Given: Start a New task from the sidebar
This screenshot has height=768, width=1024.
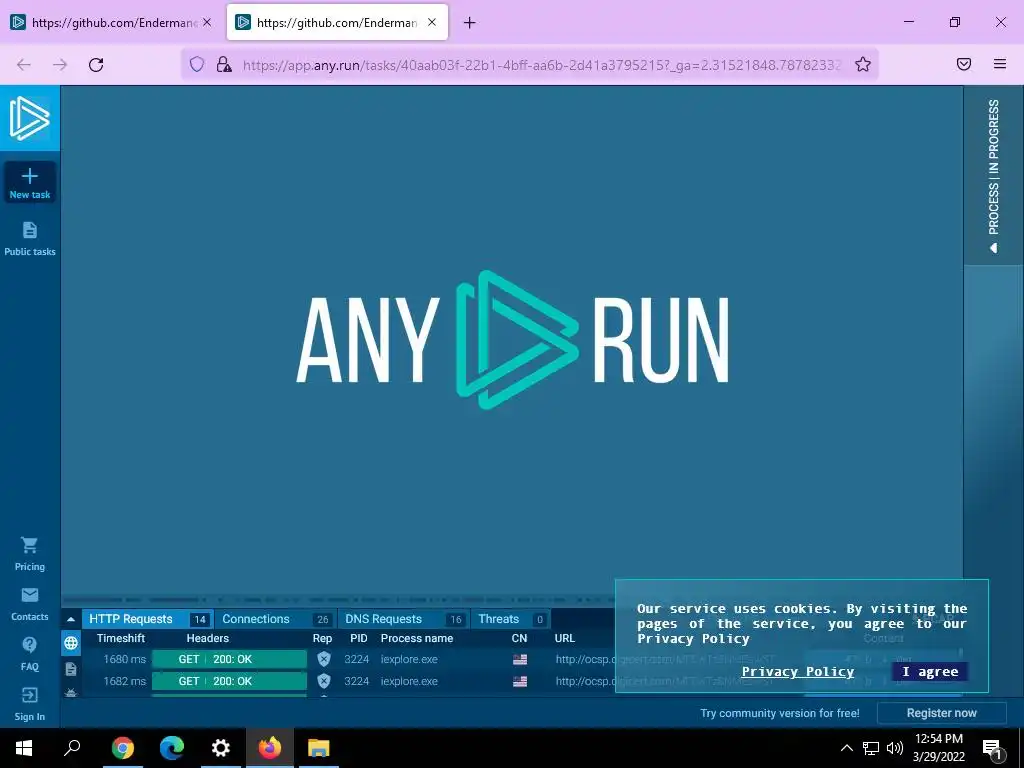Looking at the screenshot, I should tap(29, 182).
